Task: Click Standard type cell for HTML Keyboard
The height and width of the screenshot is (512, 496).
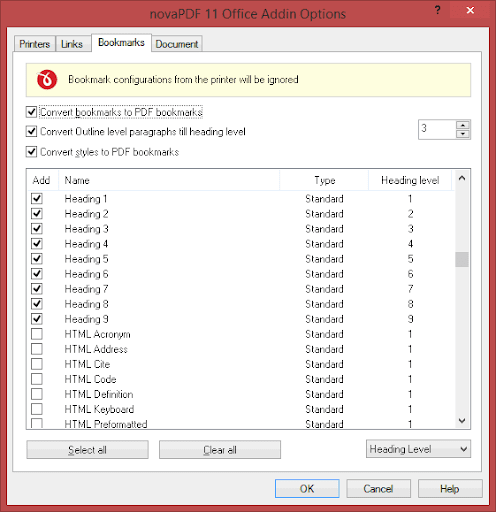Action: tap(324, 409)
